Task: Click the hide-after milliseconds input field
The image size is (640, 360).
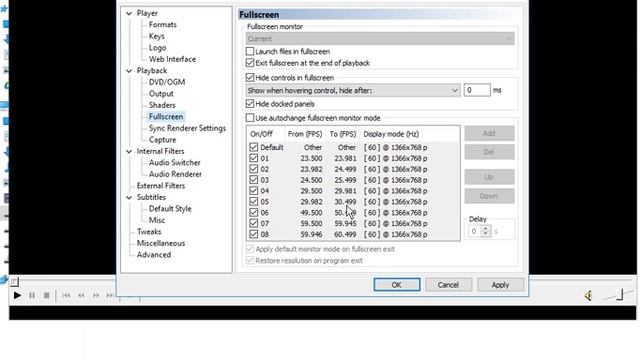Action: click(477, 90)
